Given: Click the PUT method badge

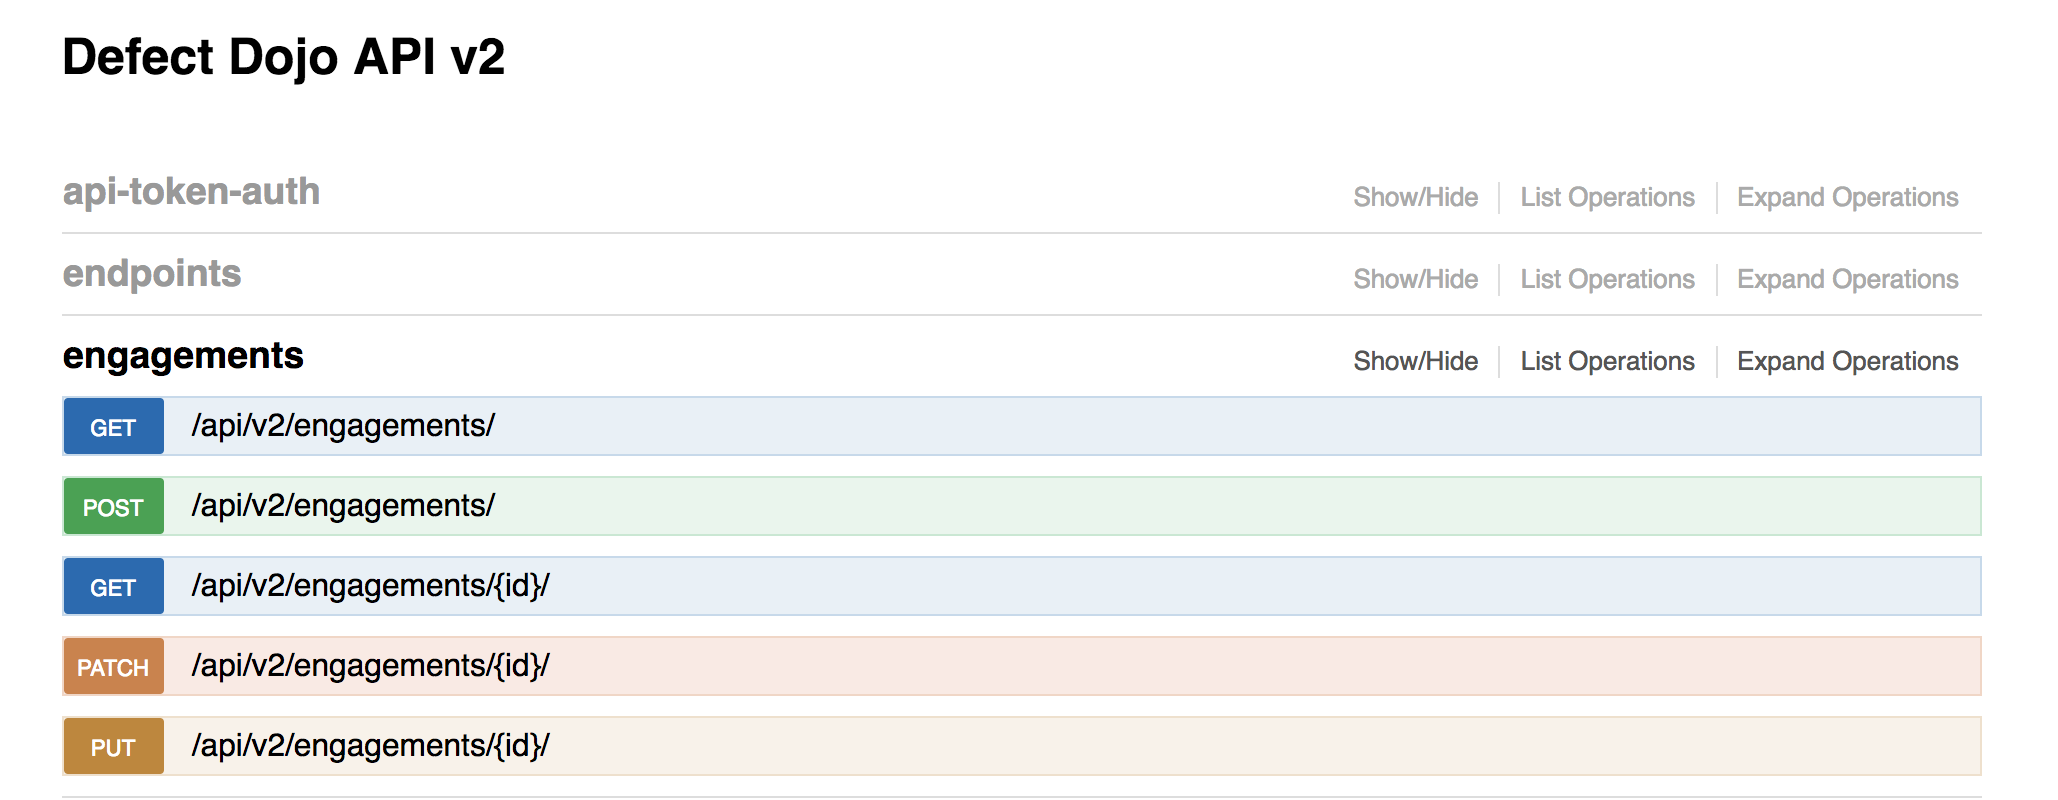Looking at the screenshot, I should [113, 747].
